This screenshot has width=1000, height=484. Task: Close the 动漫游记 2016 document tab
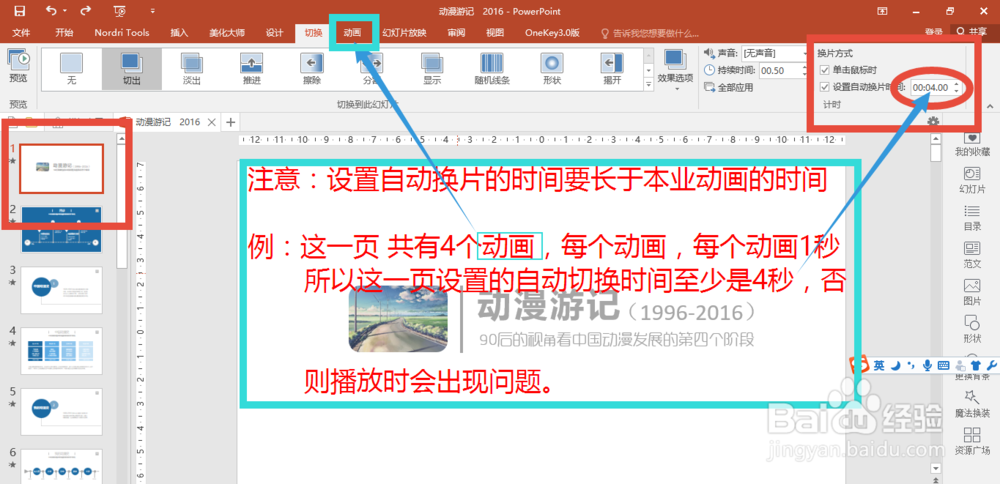(x=212, y=122)
